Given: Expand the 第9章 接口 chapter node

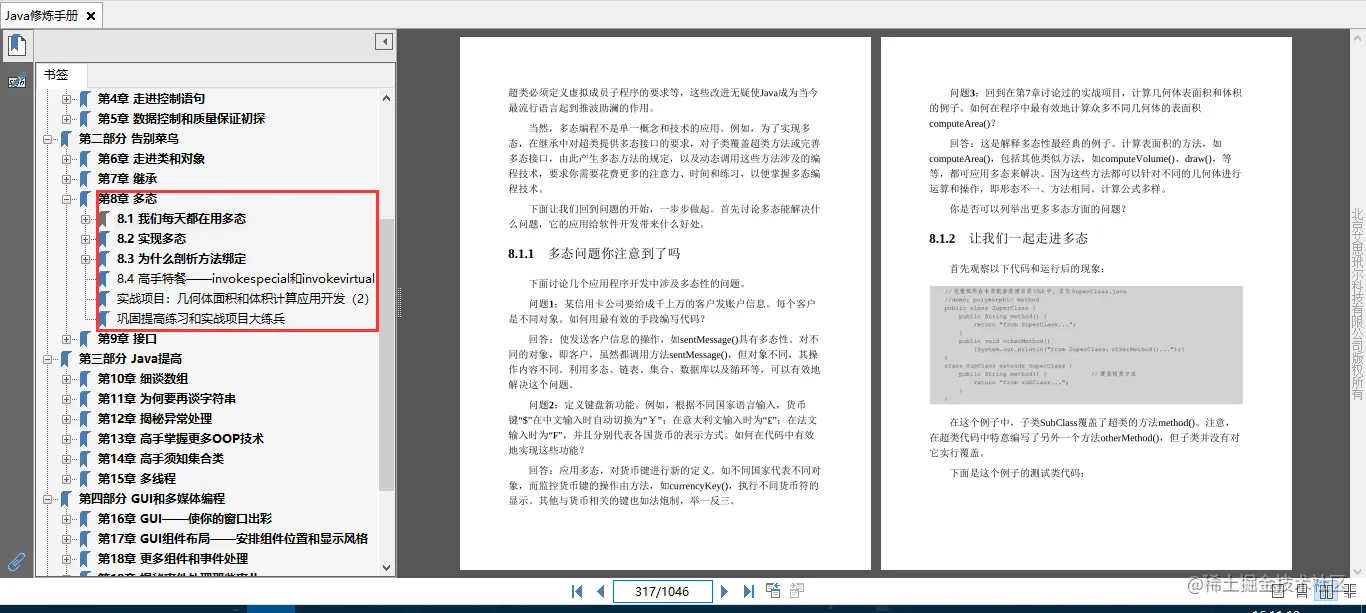Looking at the screenshot, I should pos(67,338).
